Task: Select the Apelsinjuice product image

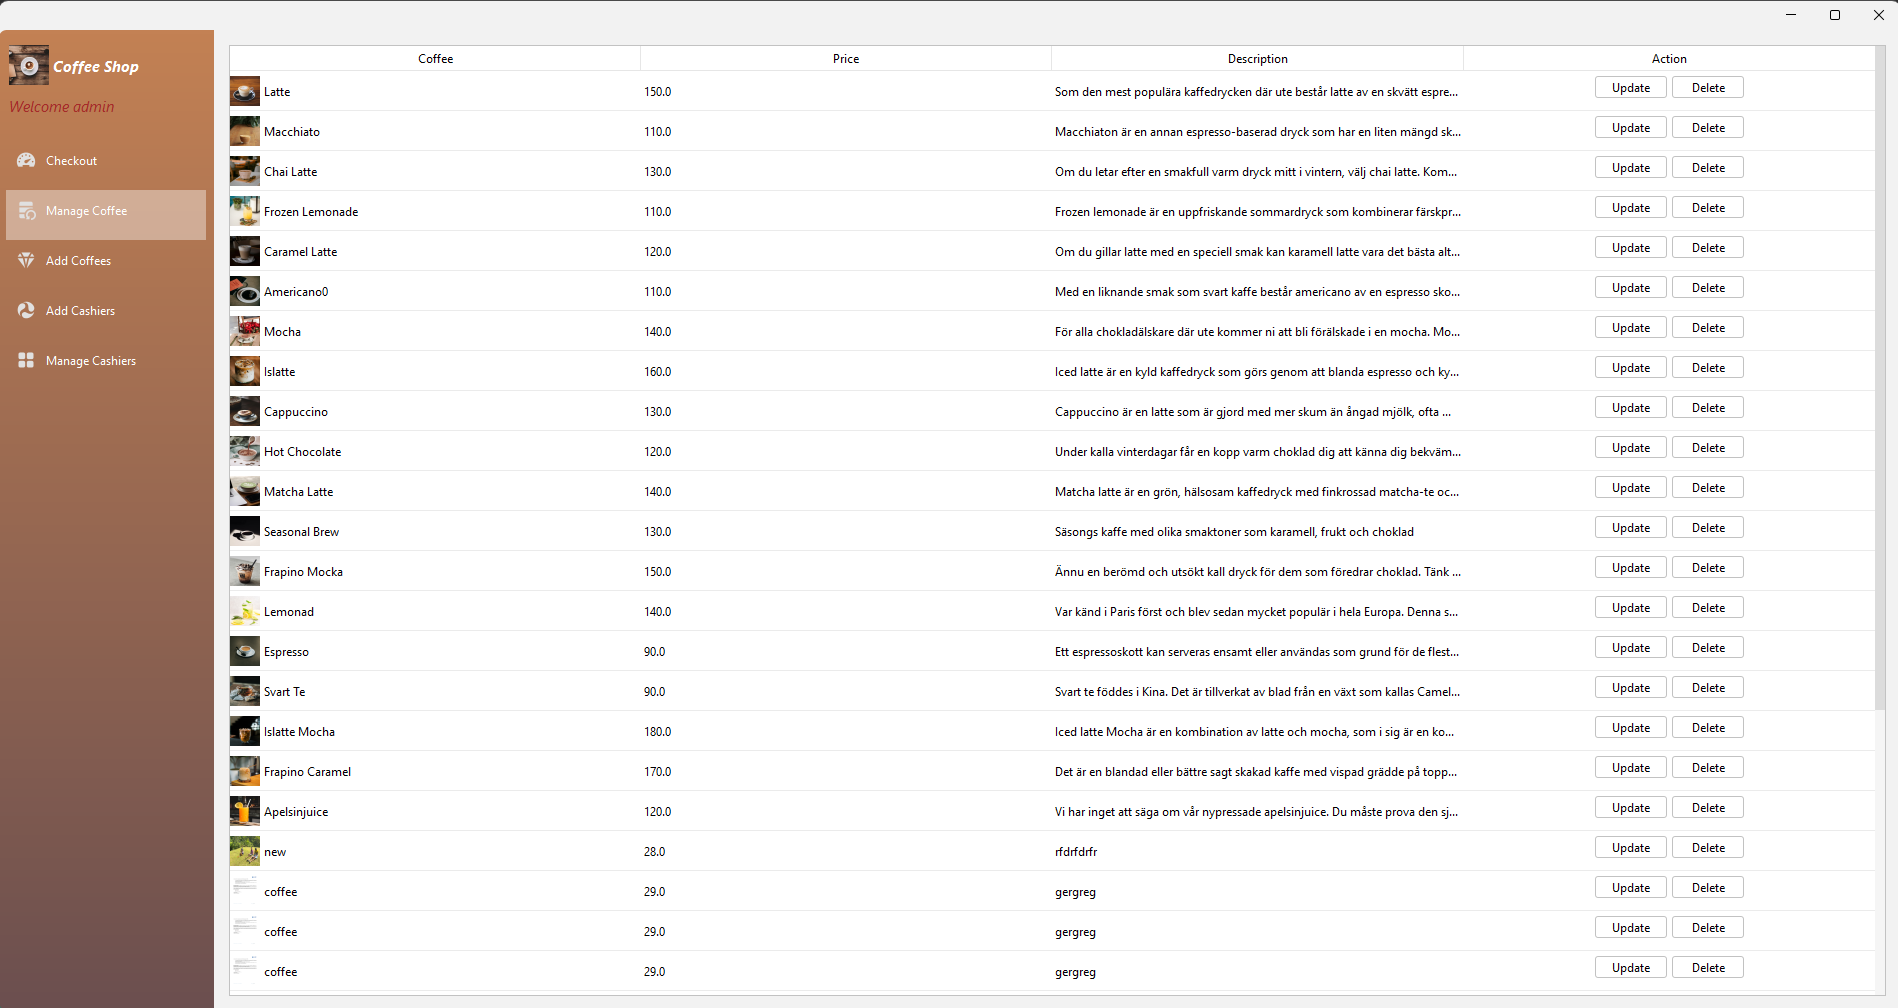Action: tap(245, 812)
